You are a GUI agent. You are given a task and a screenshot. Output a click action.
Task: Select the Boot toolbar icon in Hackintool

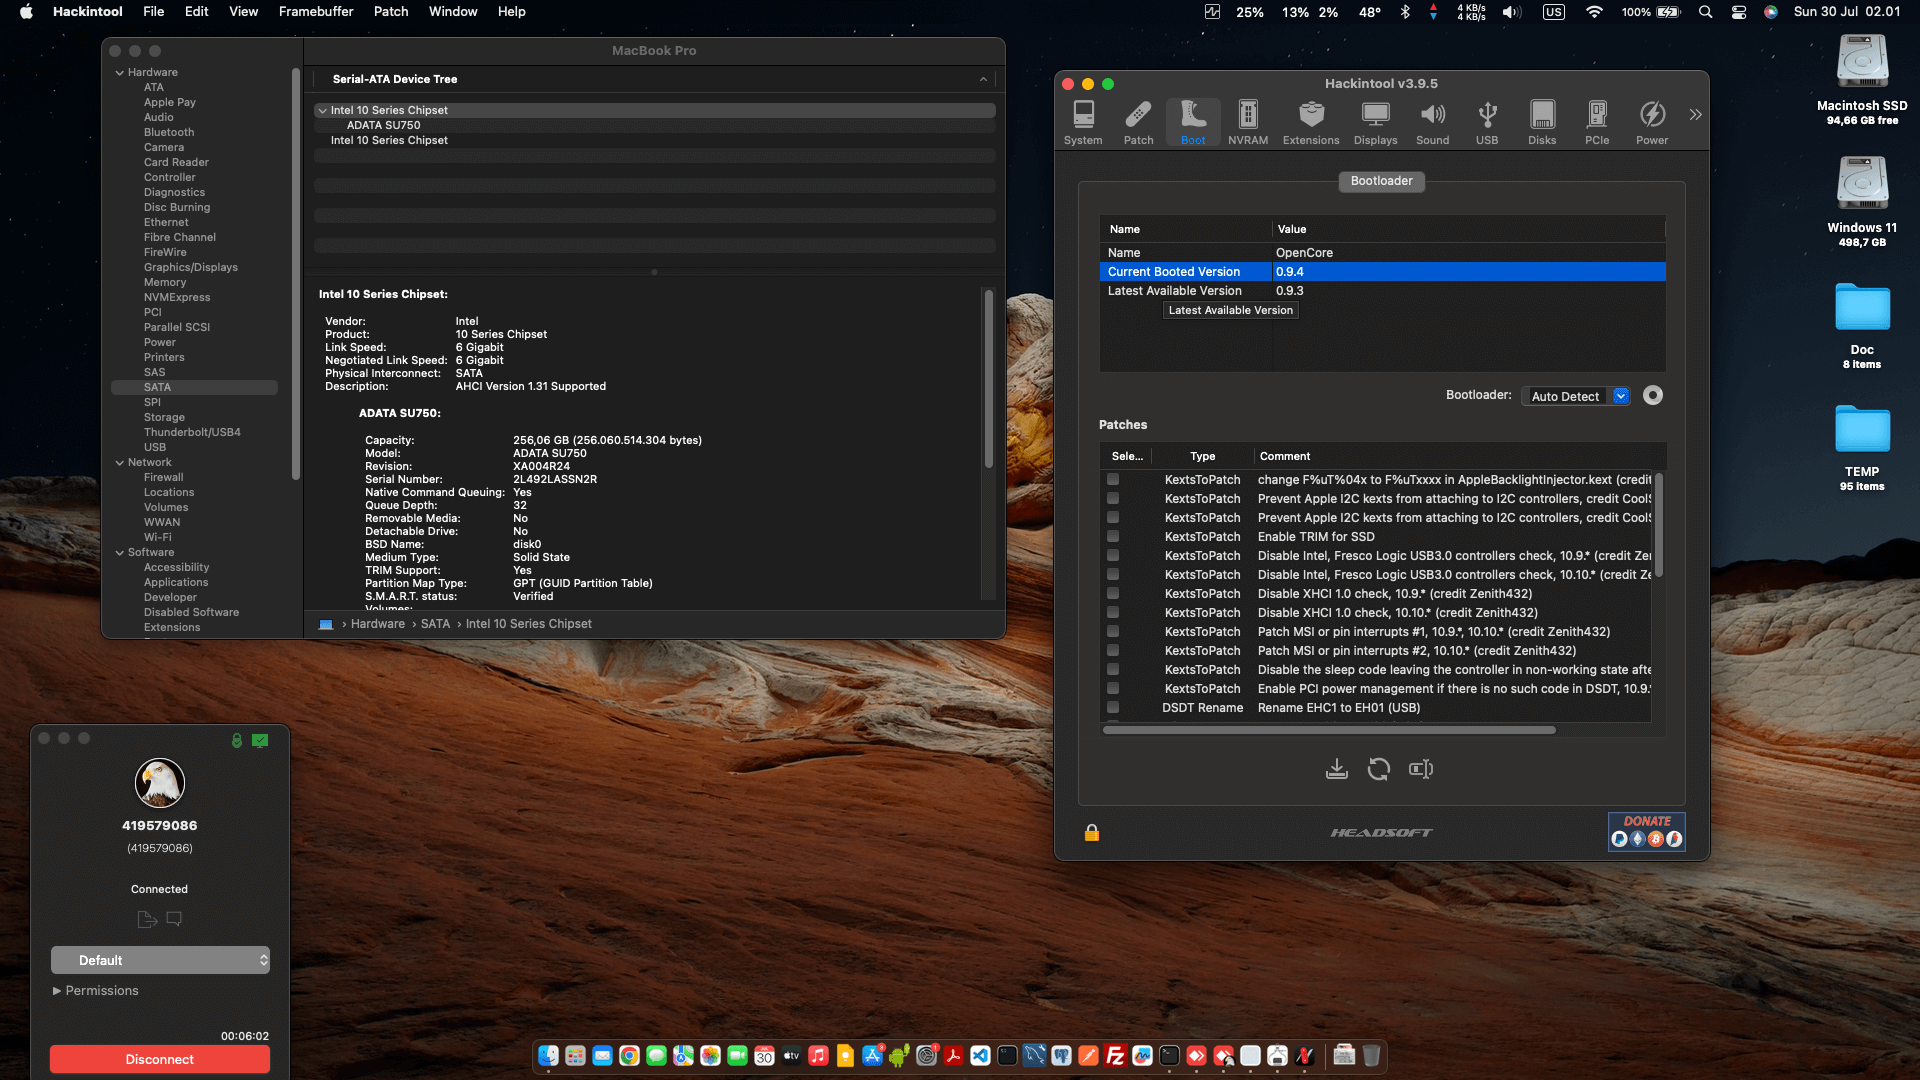1193,123
